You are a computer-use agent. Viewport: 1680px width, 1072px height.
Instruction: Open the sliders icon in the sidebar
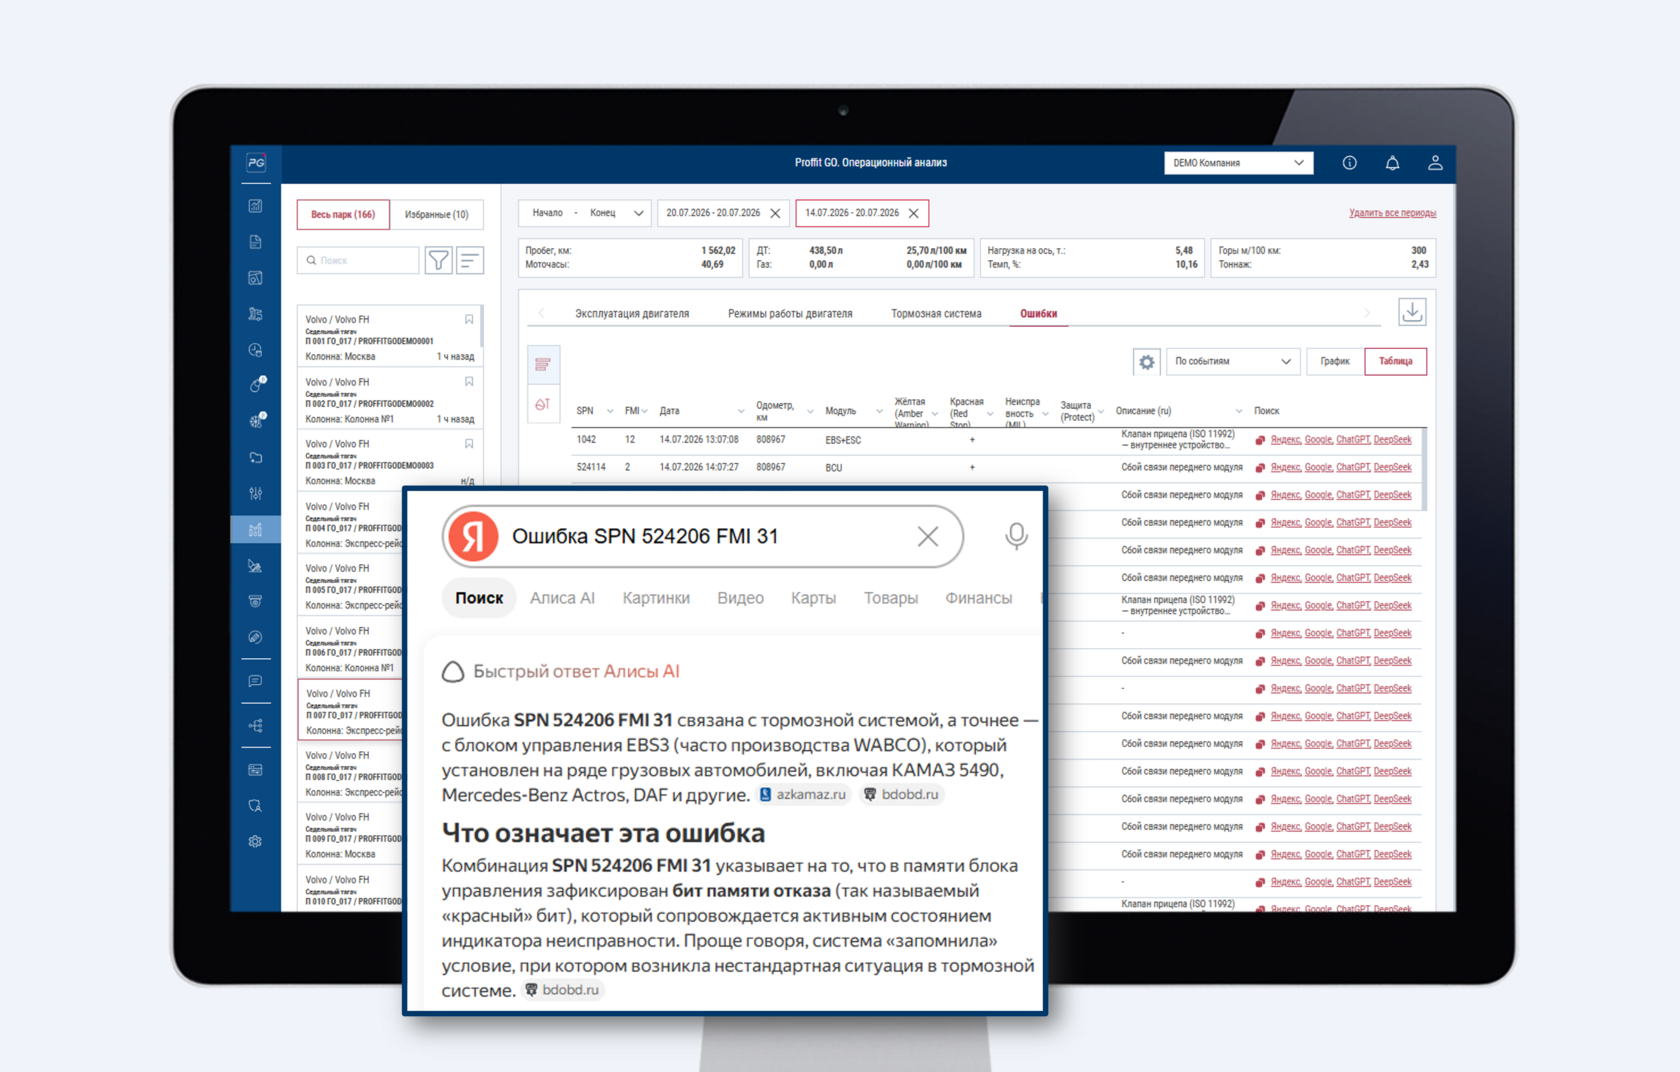click(256, 494)
